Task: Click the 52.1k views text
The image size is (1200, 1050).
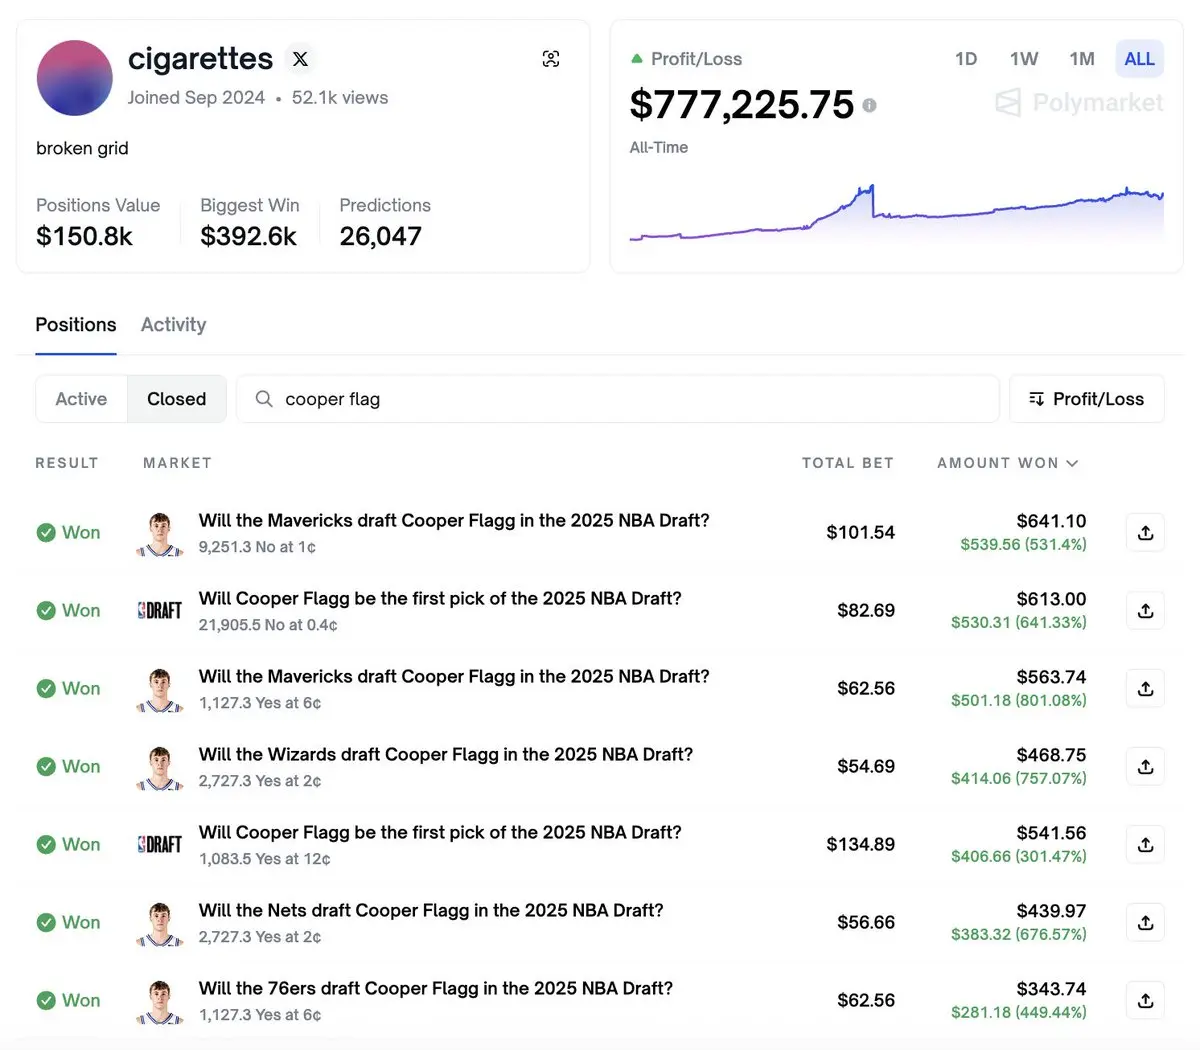Action: coord(340,98)
